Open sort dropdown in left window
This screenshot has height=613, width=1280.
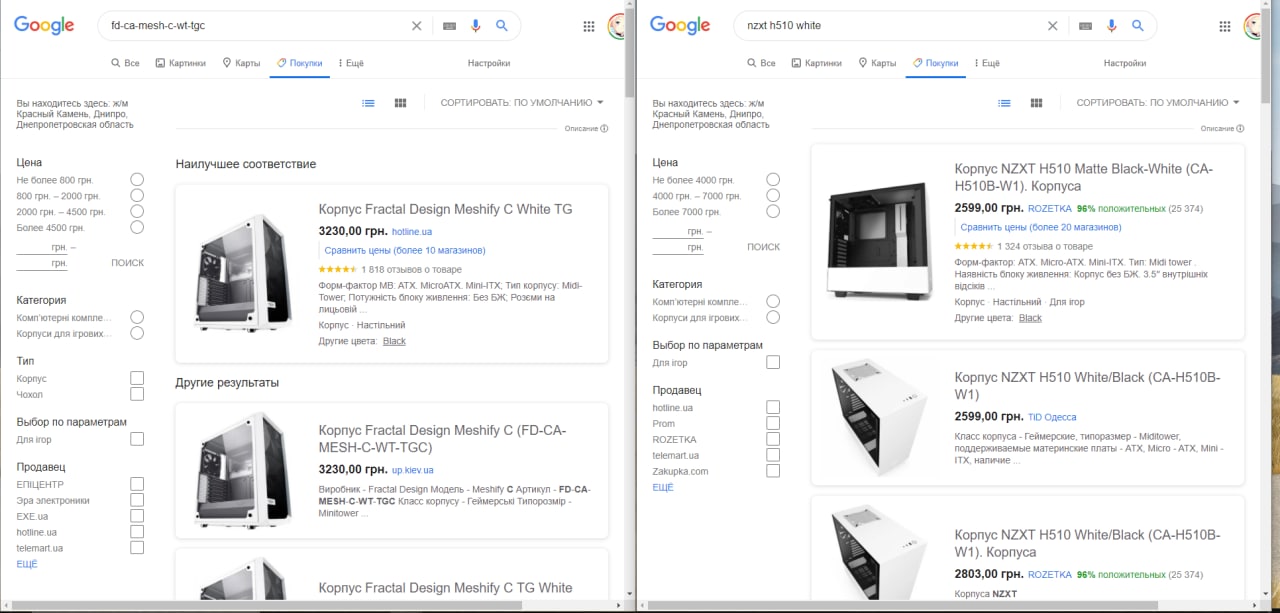coord(522,103)
